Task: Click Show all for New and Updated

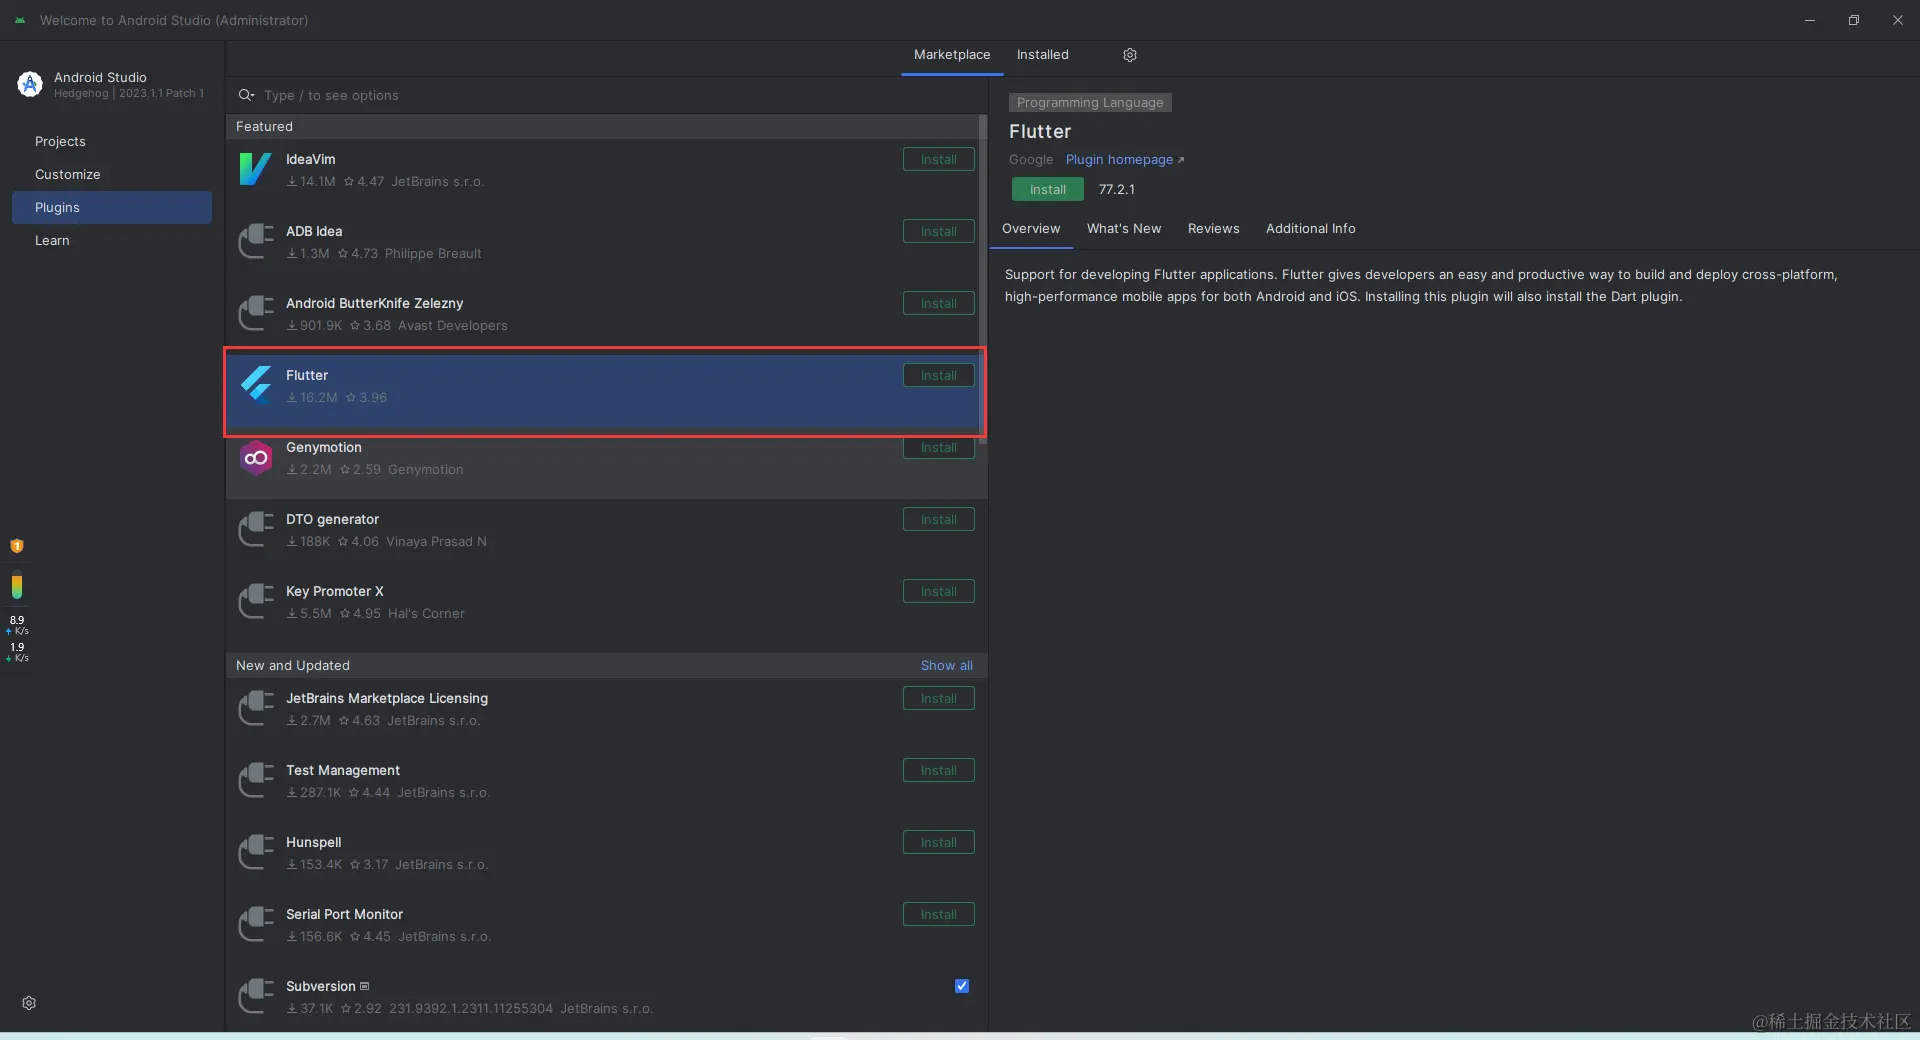Action: click(x=946, y=665)
